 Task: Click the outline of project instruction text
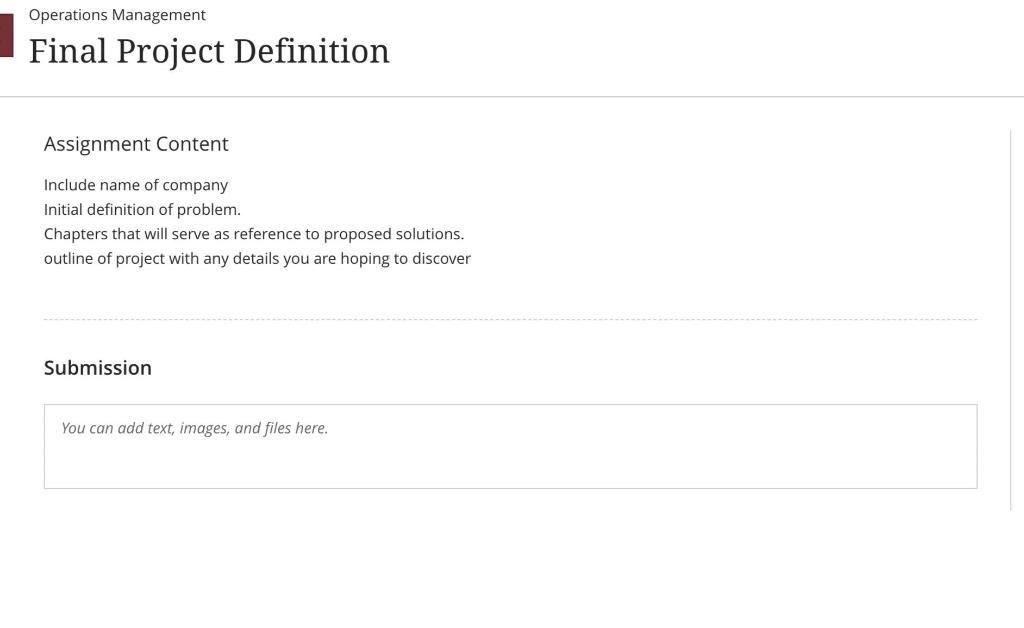point(257,258)
